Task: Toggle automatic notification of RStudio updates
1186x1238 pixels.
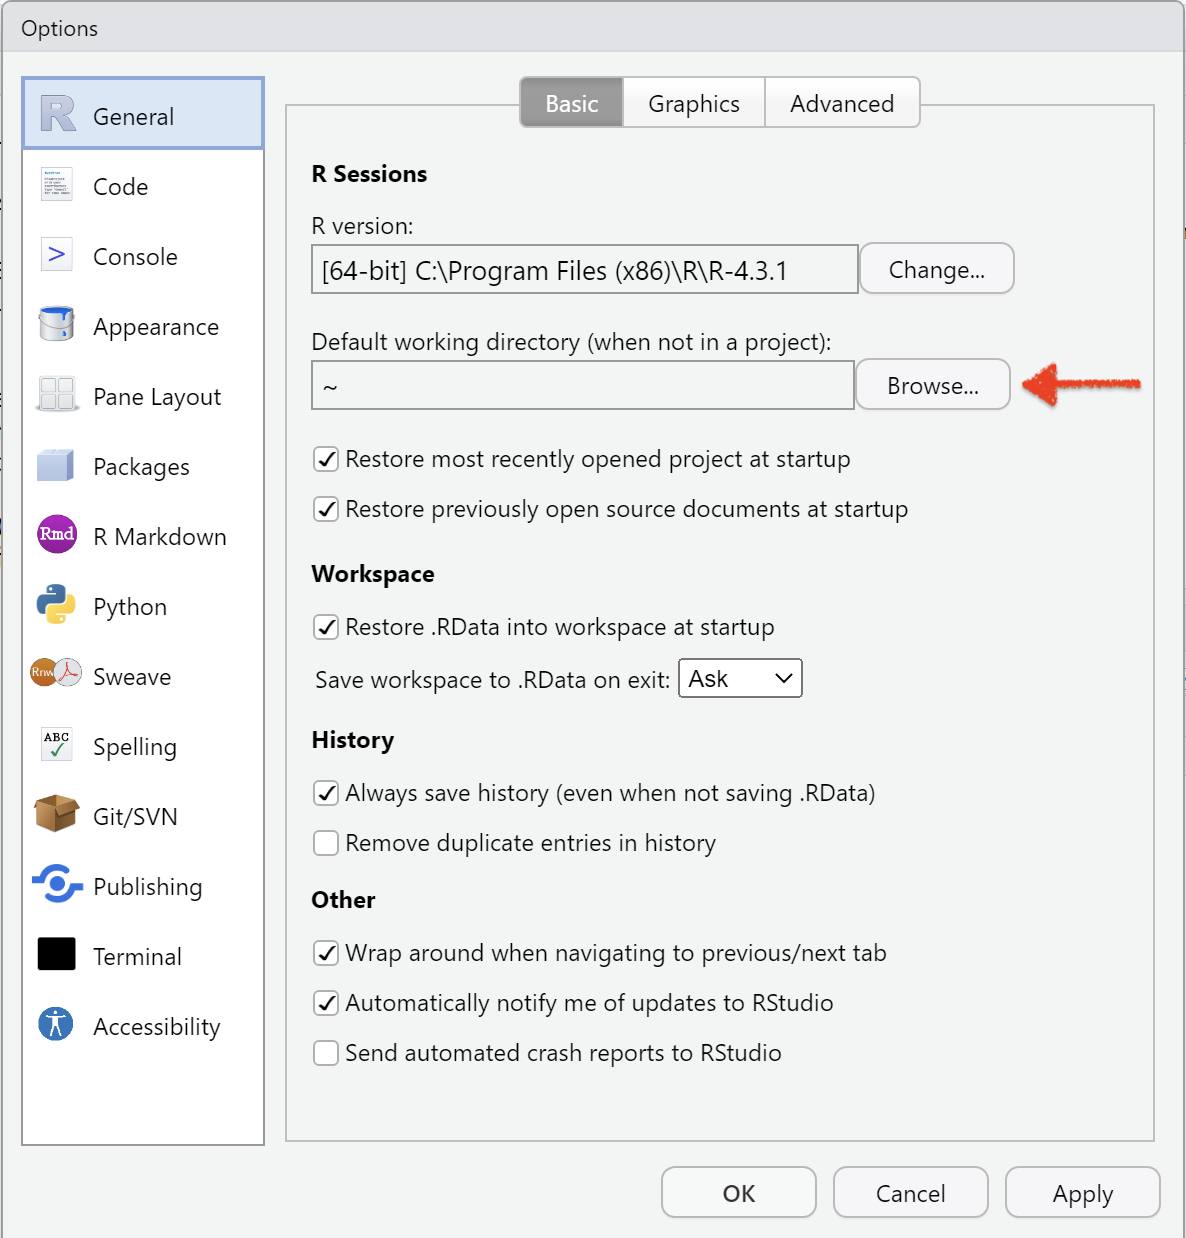Action: (326, 1003)
